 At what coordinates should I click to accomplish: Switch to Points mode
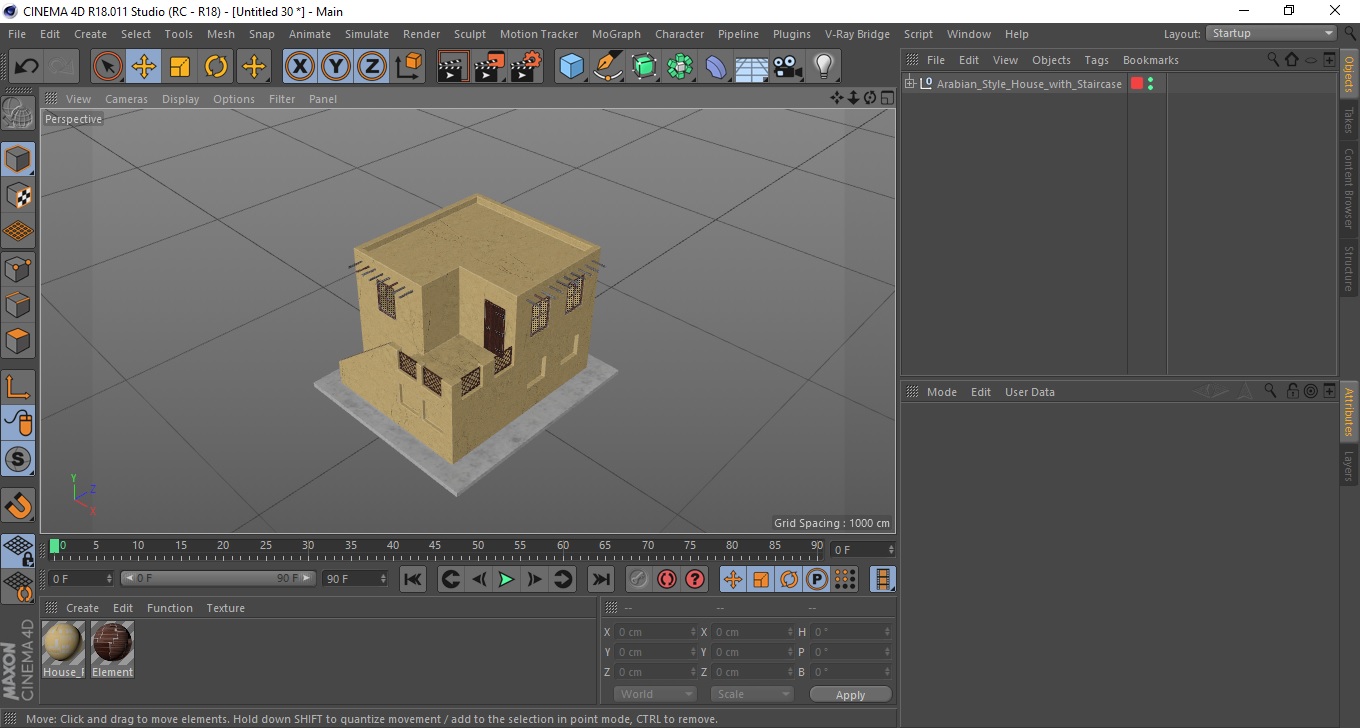coord(18,268)
